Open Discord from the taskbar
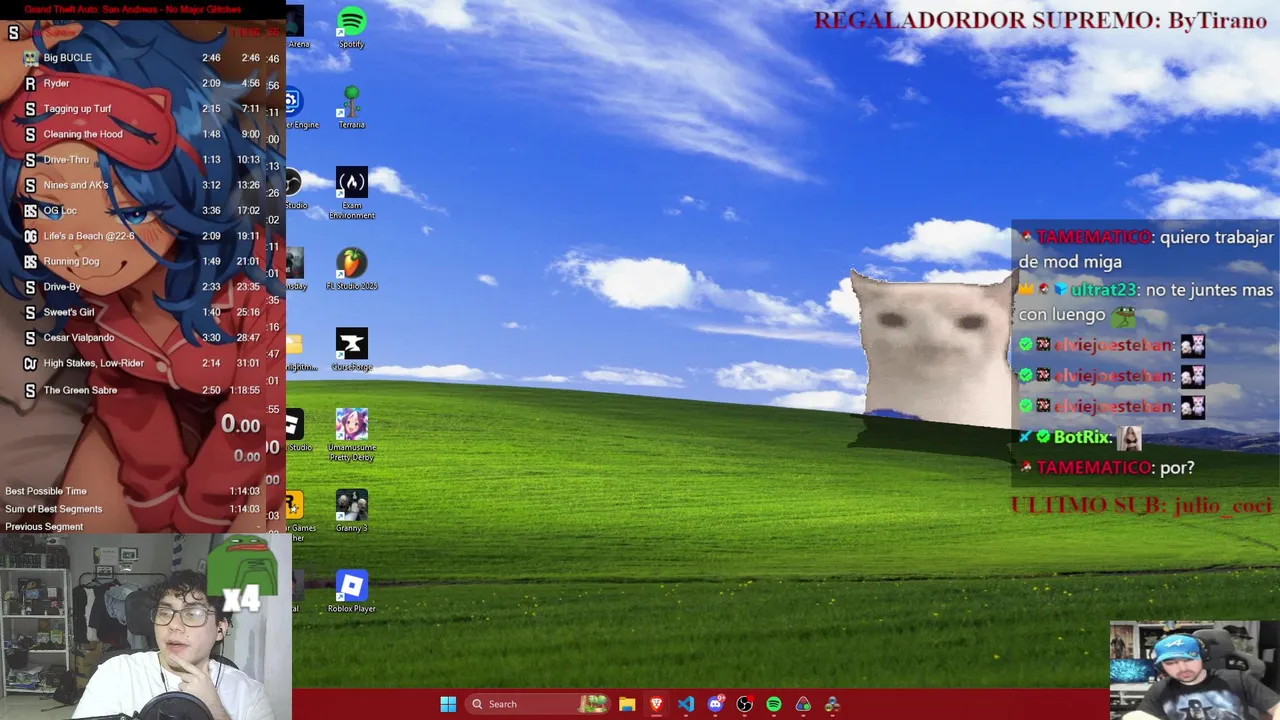Viewport: 1280px width, 720px height. (715, 704)
